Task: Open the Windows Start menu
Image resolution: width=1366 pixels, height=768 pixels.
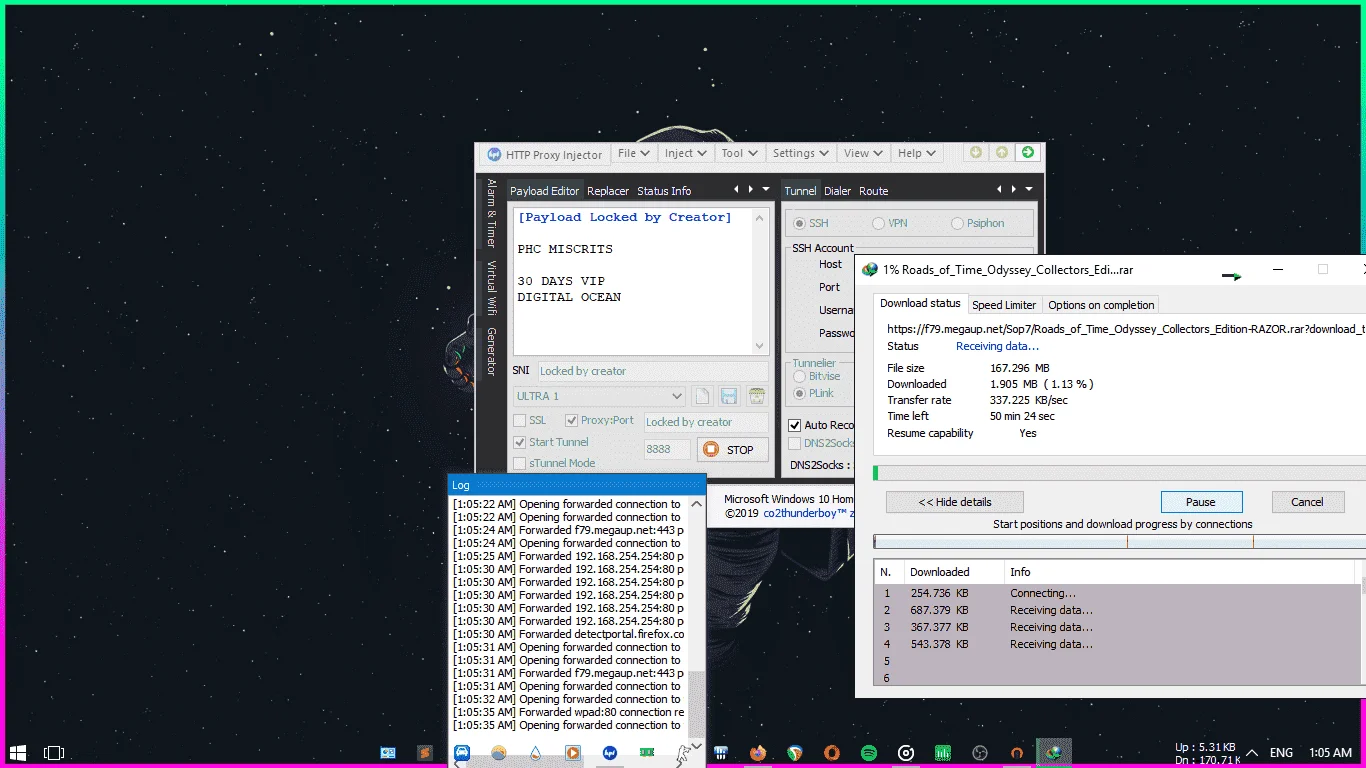Action: pos(18,752)
